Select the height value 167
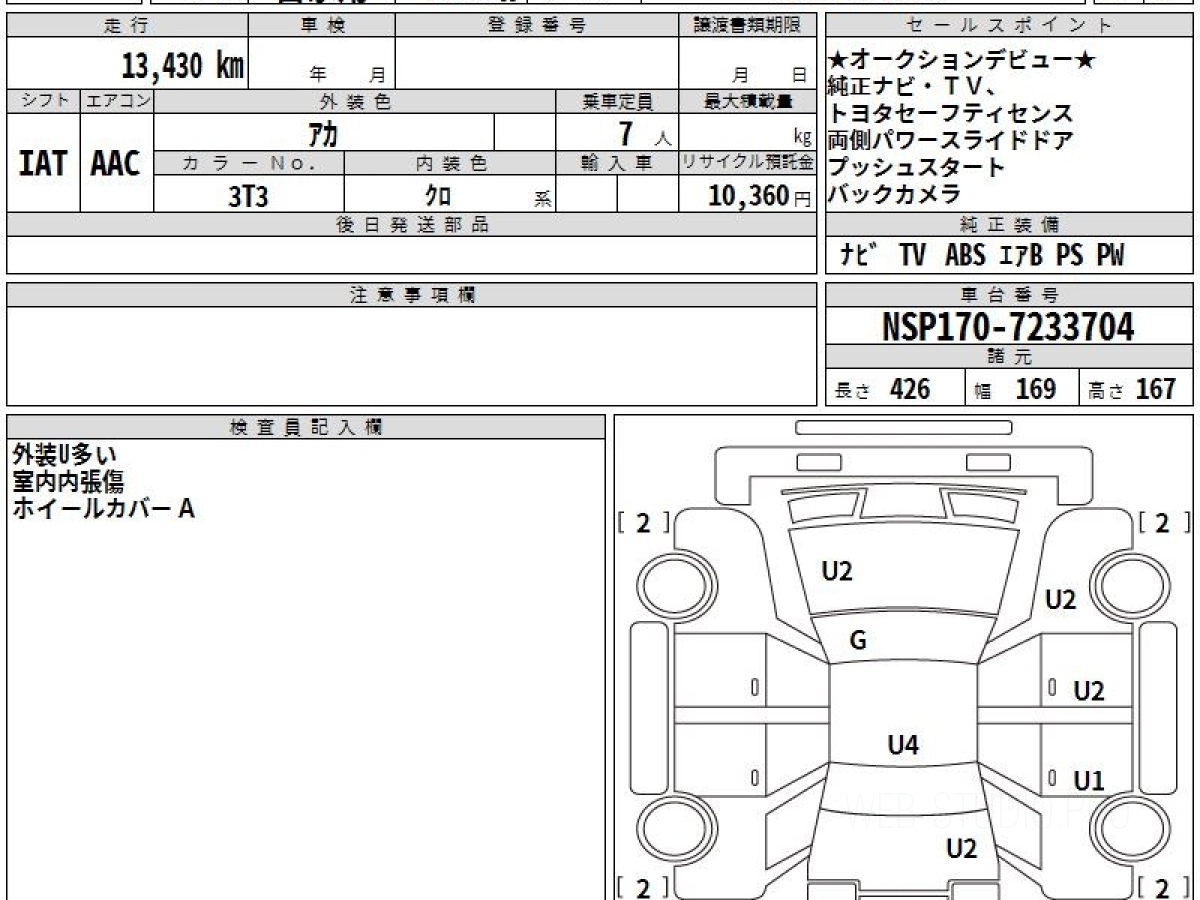 coord(1156,389)
